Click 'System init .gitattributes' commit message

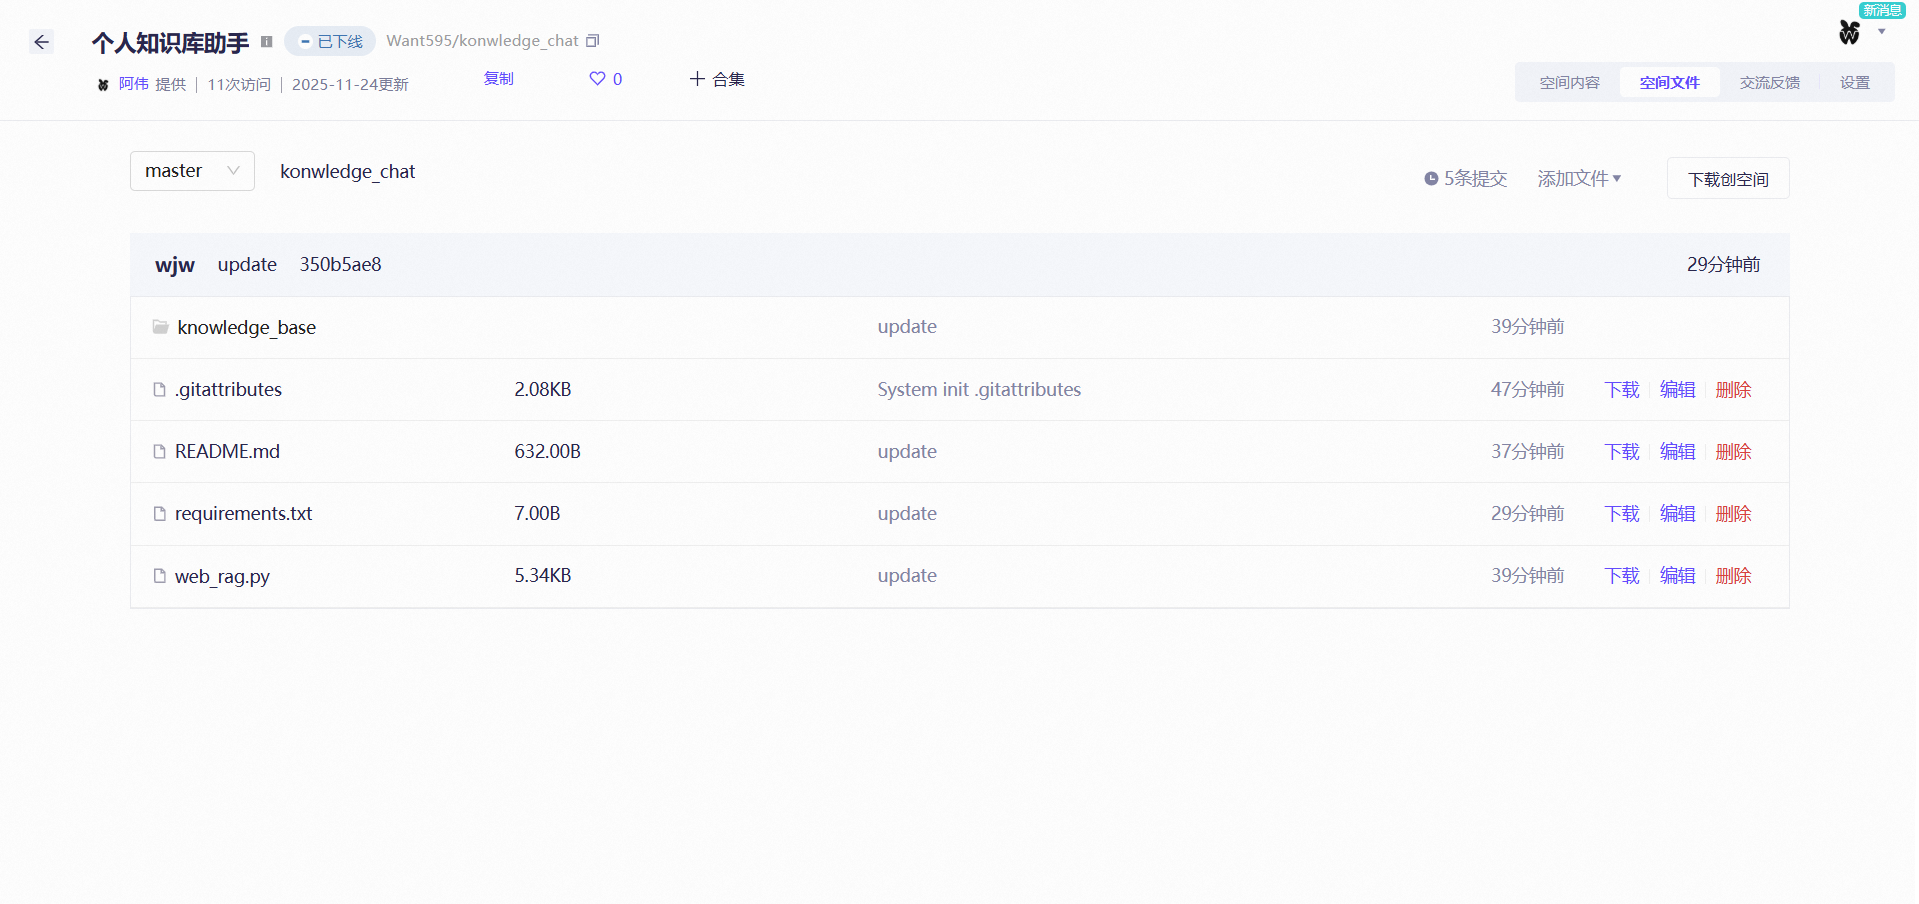[979, 389]
